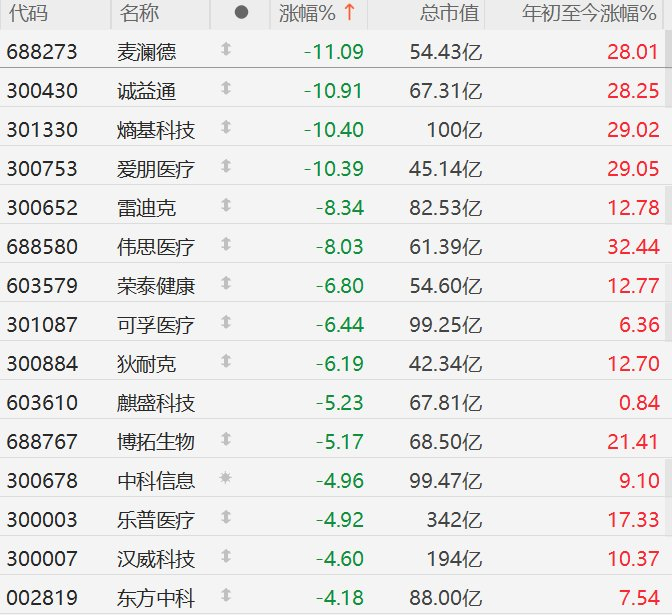Select stock name 雷迪克
Viewport: 672px width, 615px height.
click(147, 208)
